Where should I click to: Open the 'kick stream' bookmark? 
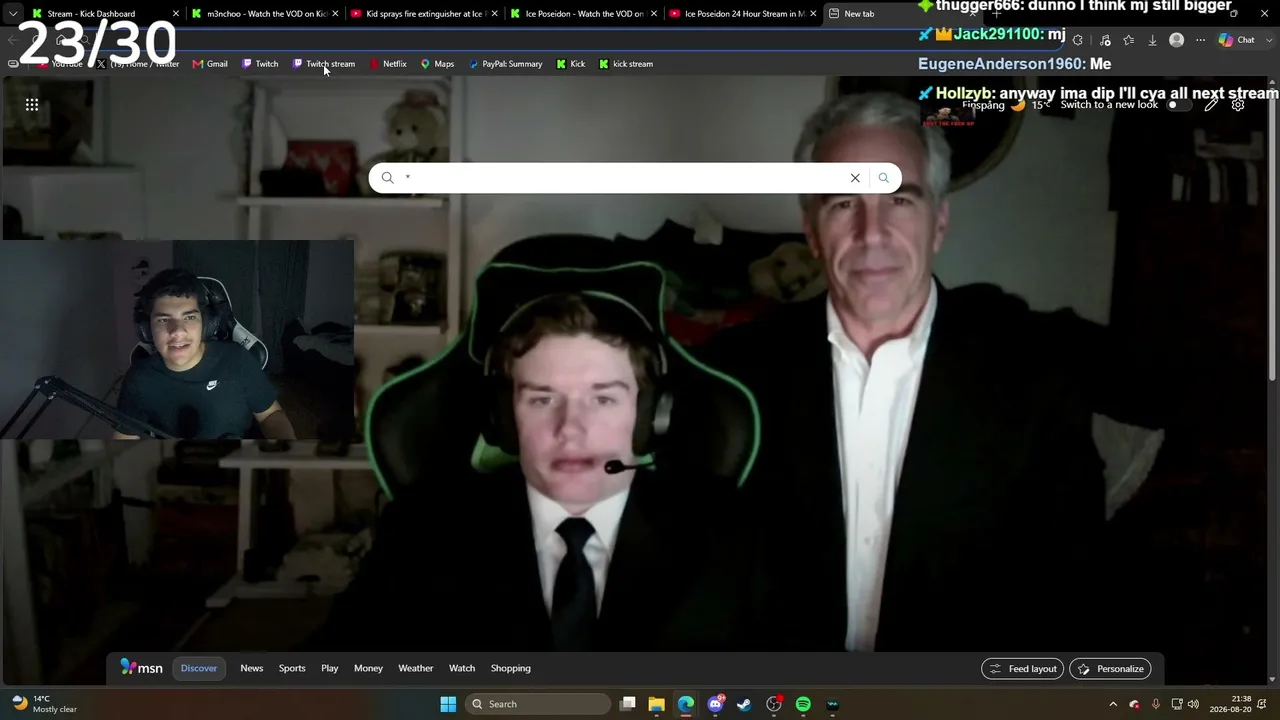coord(626,64)
